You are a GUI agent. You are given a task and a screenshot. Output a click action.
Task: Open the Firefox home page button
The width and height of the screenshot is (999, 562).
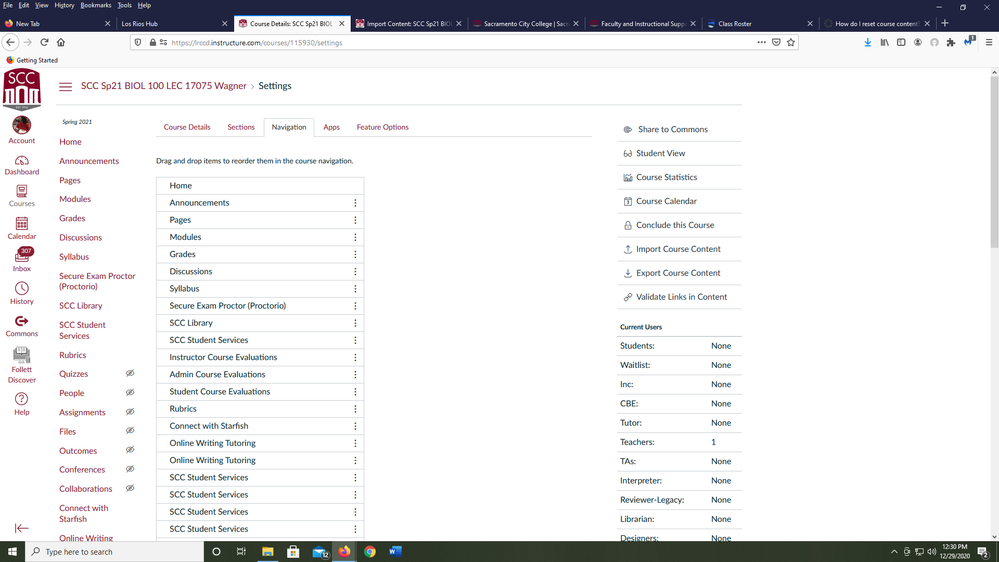61,42
